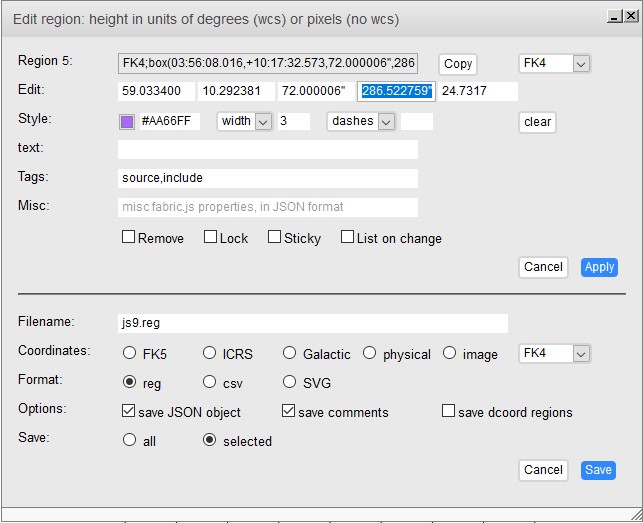Expand the width style dropdown
This screenshot has height=523, width=643.
coord(245,121)
